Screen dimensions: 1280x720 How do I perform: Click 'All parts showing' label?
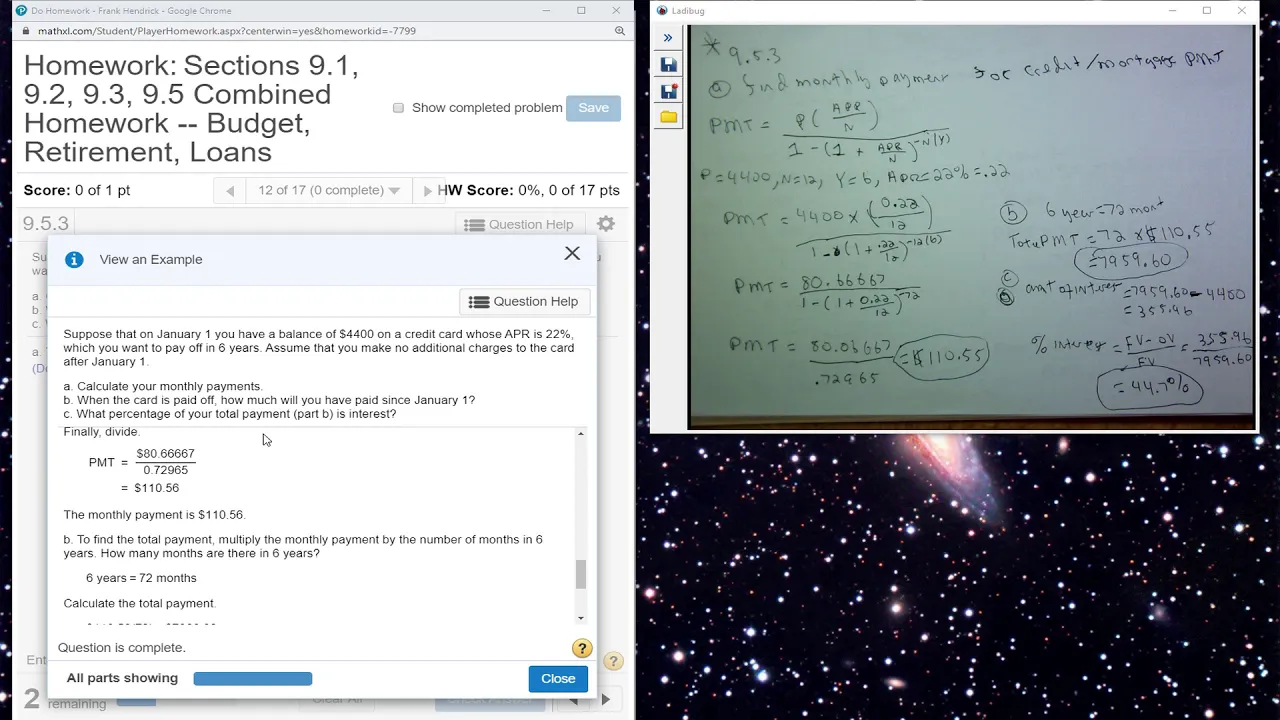pos(122,678)
